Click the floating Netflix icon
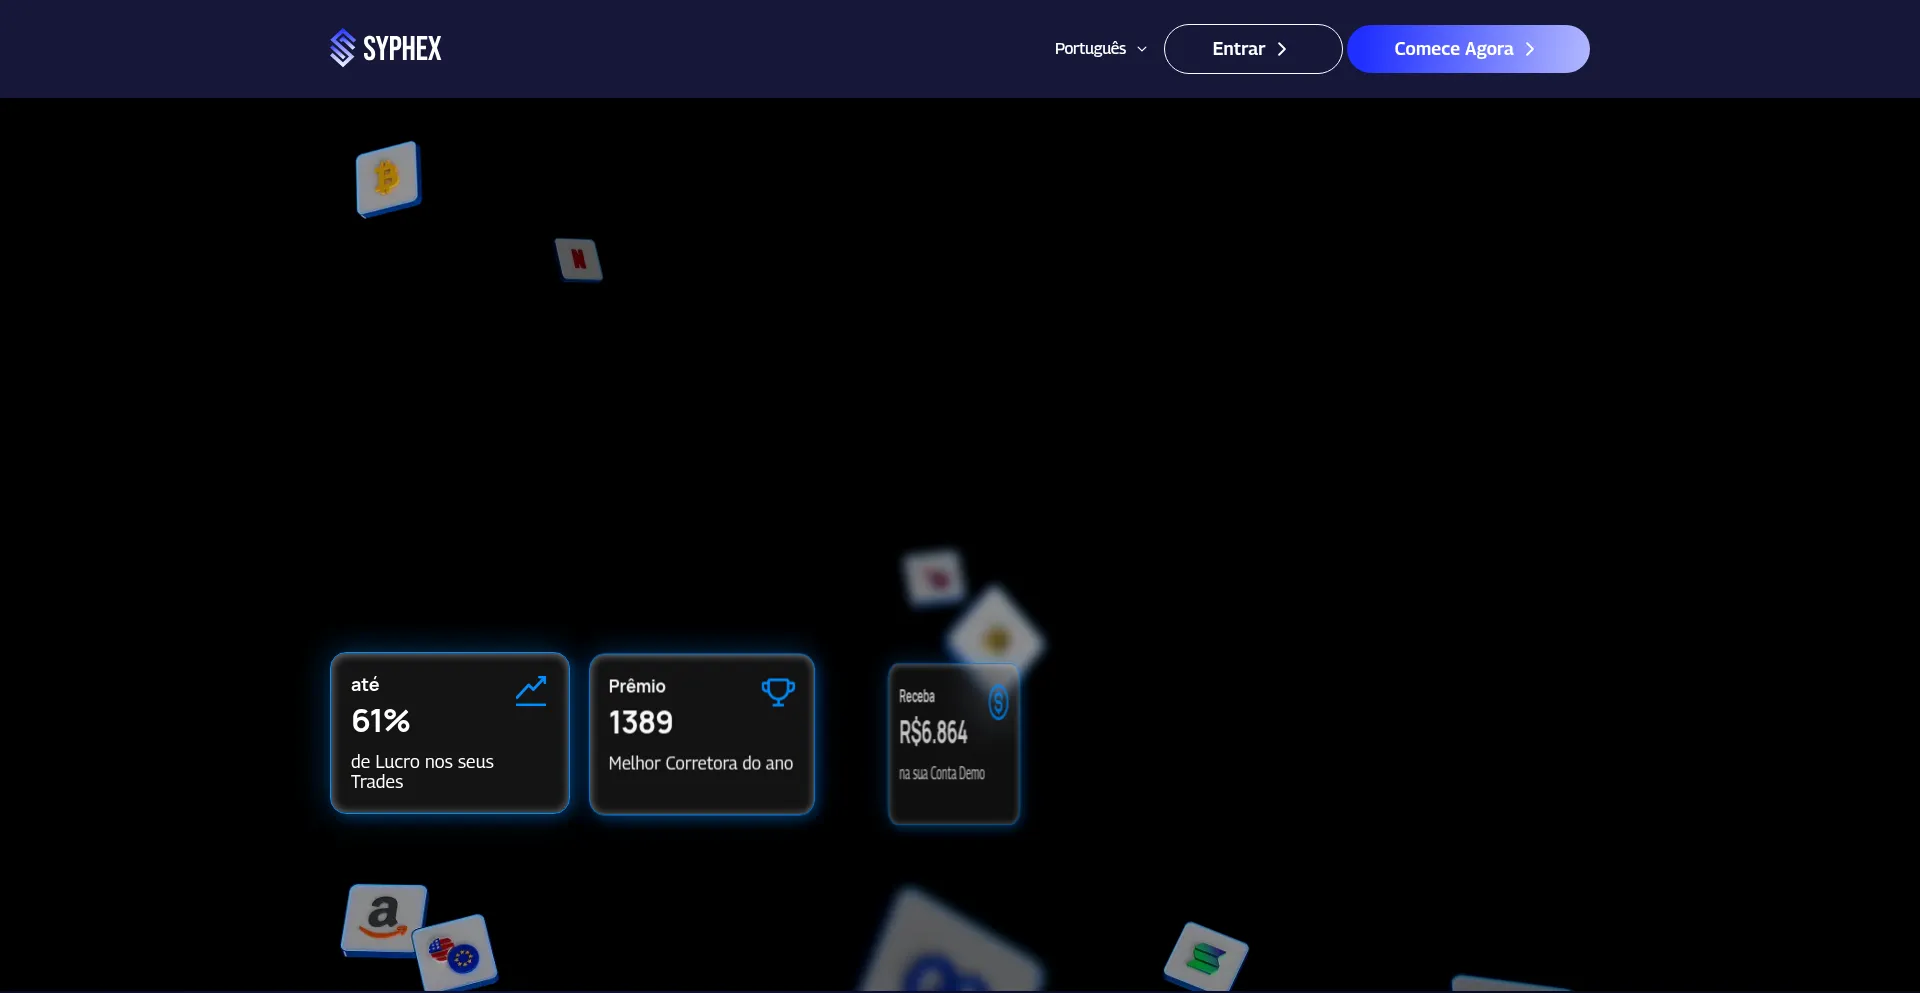The image size is (1920, 993). click(579, 259)
